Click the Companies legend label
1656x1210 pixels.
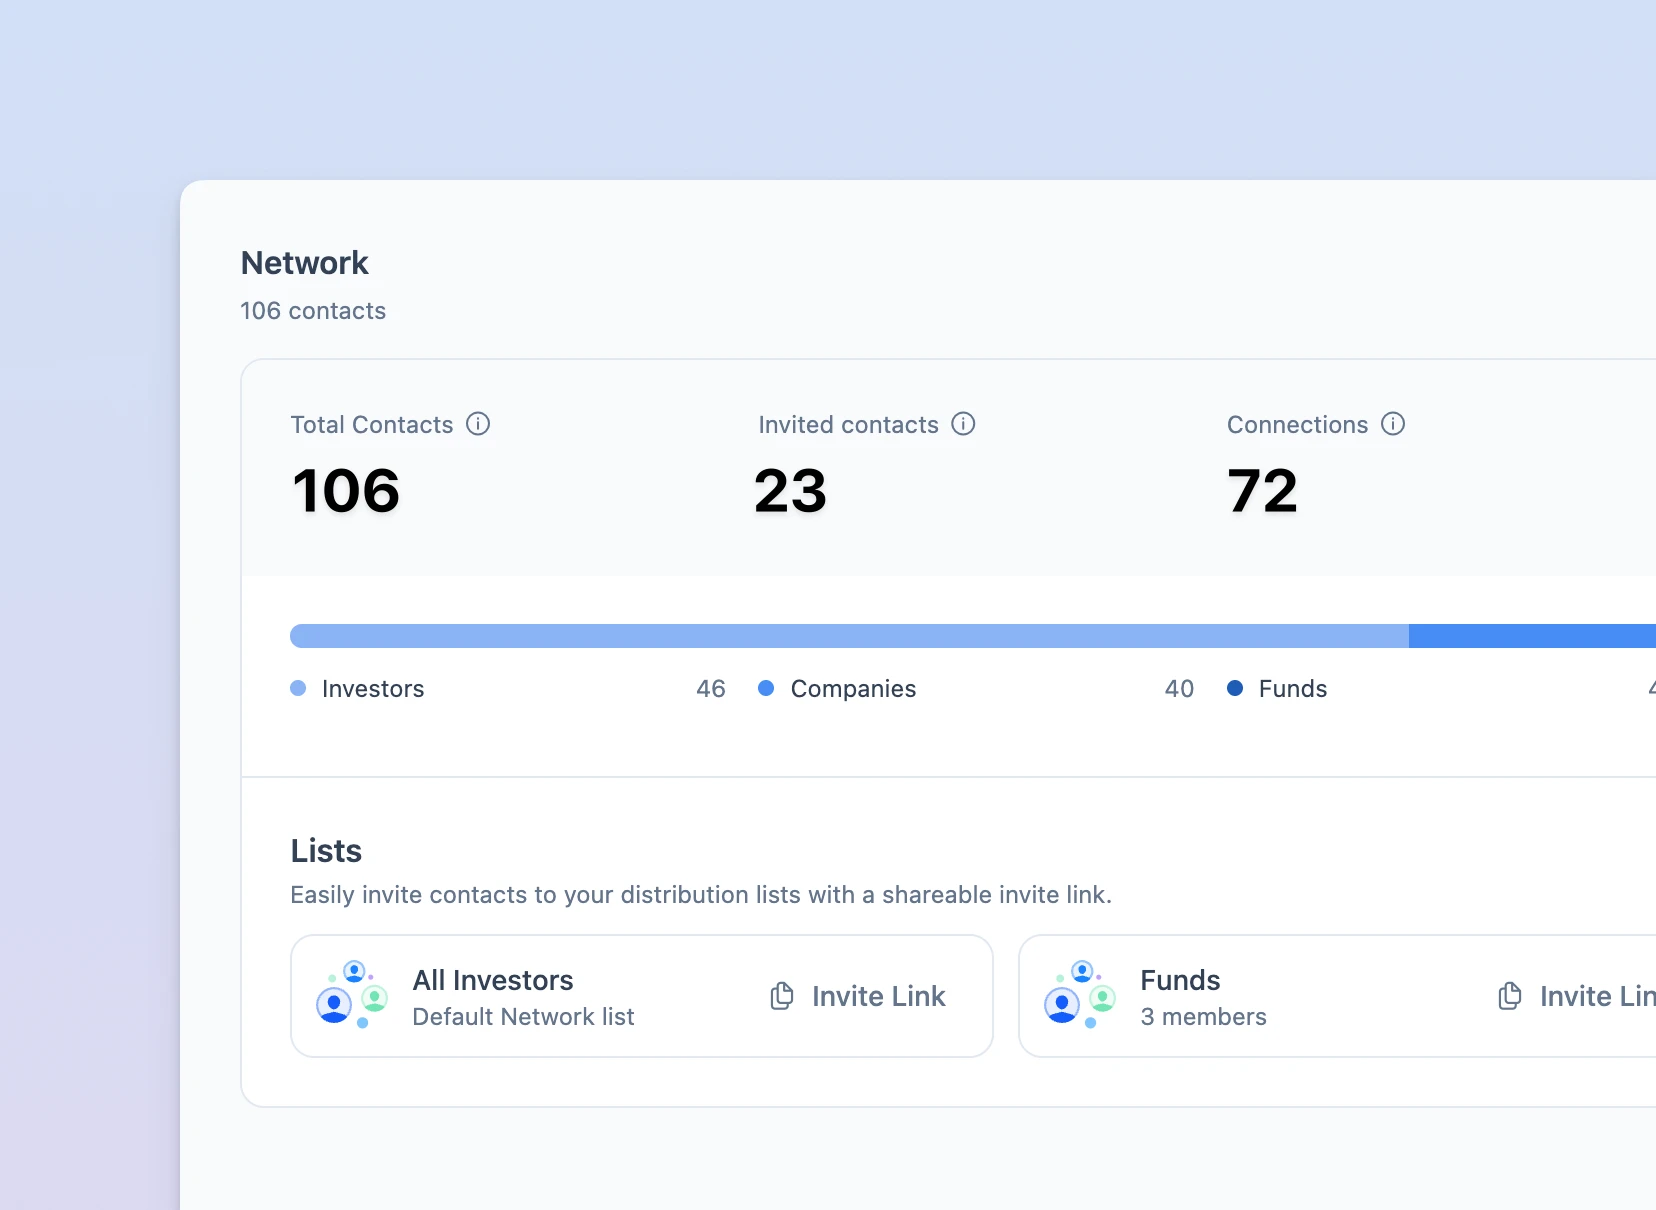(853, 689)
